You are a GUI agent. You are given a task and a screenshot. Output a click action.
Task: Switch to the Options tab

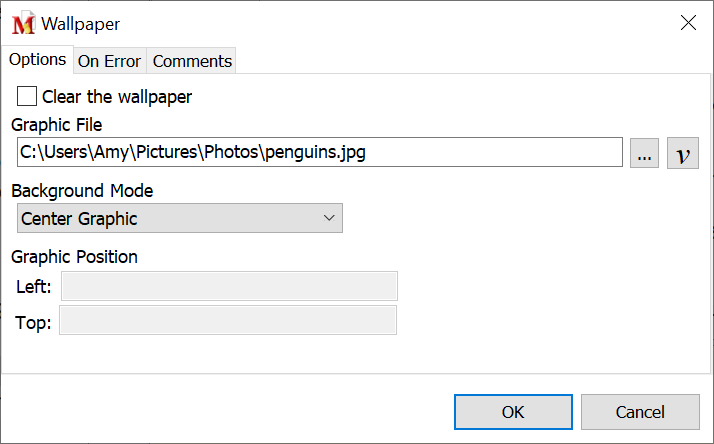(38, 59)
